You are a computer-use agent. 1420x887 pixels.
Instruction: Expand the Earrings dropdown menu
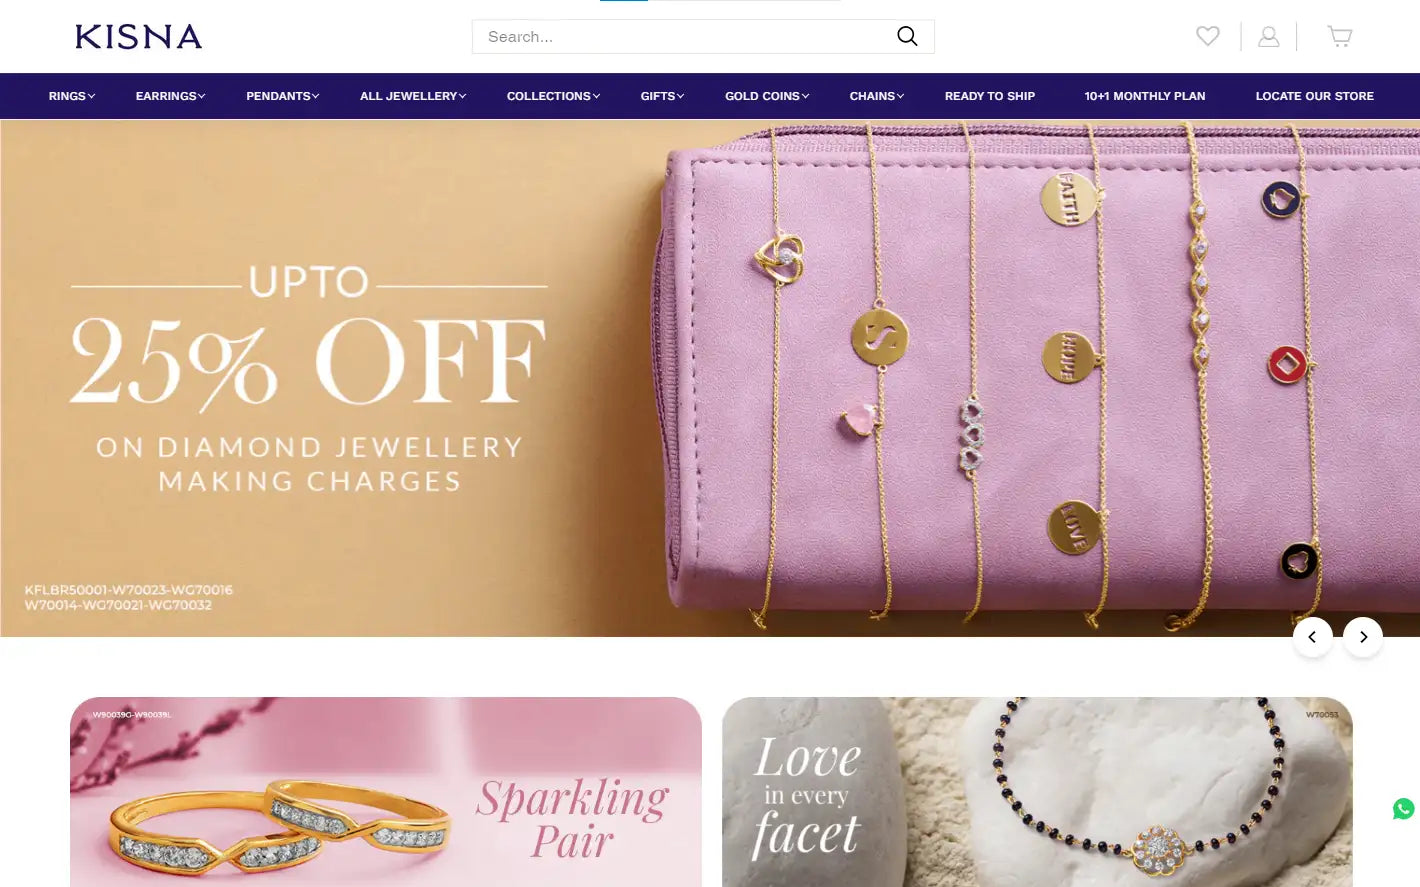171,96
